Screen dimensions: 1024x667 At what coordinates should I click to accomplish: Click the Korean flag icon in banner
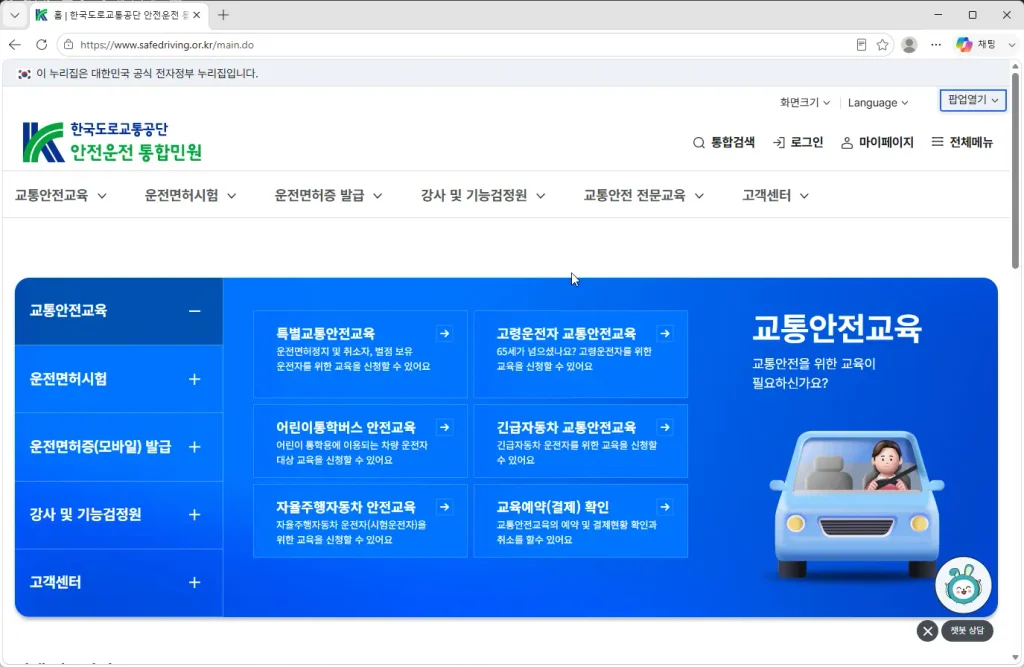click(x=24, y=74)
